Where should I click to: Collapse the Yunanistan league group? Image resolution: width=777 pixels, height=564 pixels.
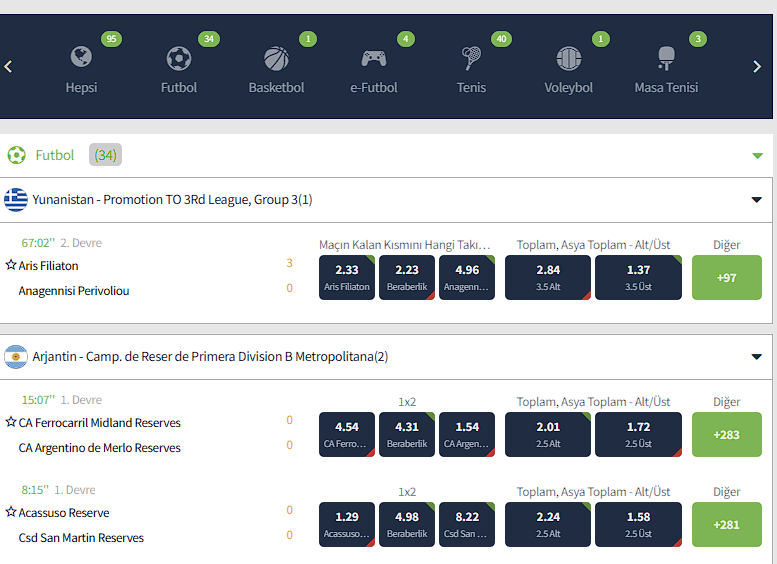(757, 200)
